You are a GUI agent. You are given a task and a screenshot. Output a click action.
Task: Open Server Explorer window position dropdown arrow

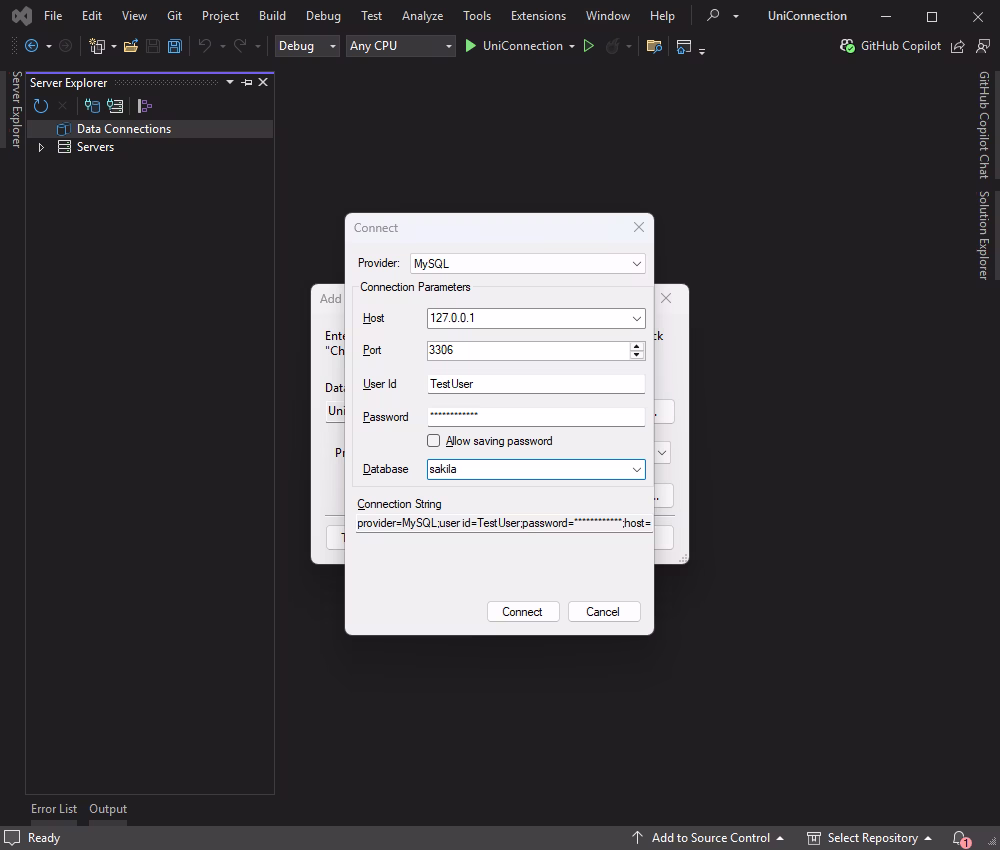click(x=230, y=82)
